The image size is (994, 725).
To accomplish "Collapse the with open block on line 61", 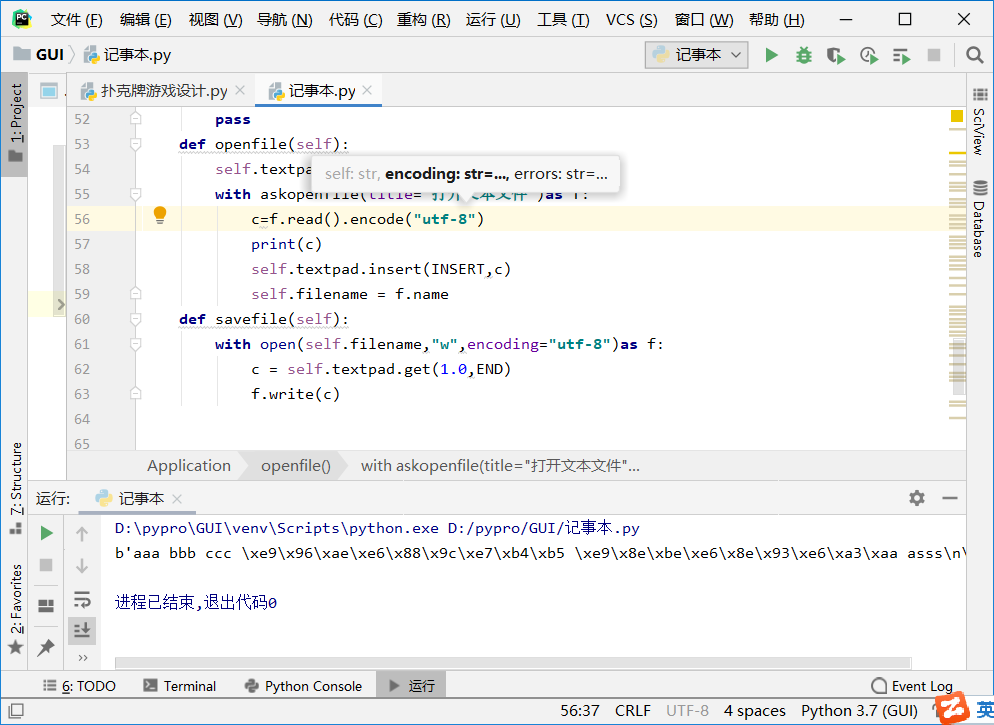I will pyautogui.click(x=135, y=344).
